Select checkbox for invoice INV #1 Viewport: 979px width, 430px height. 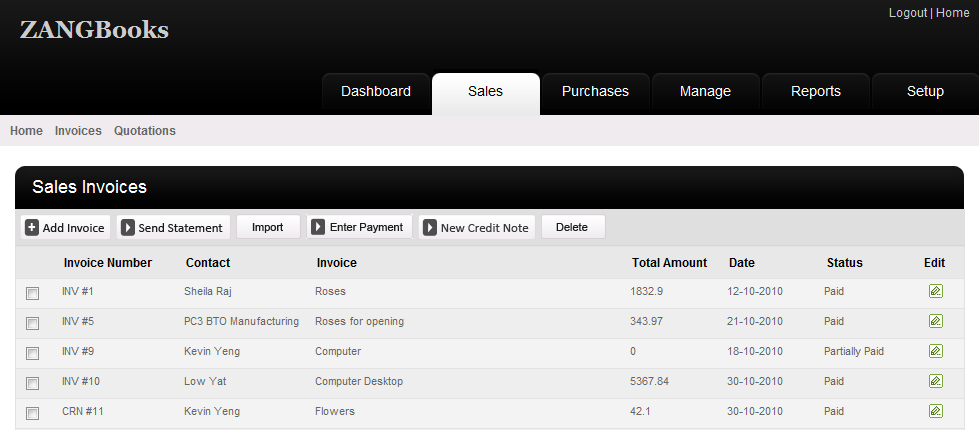pyautogui.click(x=33, y=293)
